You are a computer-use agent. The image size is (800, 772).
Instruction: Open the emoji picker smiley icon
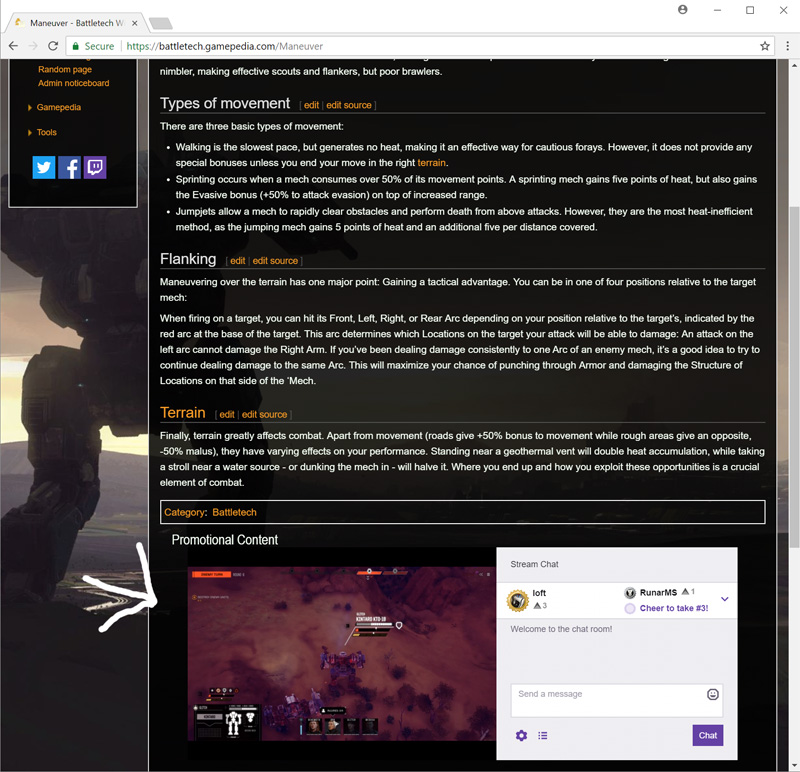click(x=713, y=694)
